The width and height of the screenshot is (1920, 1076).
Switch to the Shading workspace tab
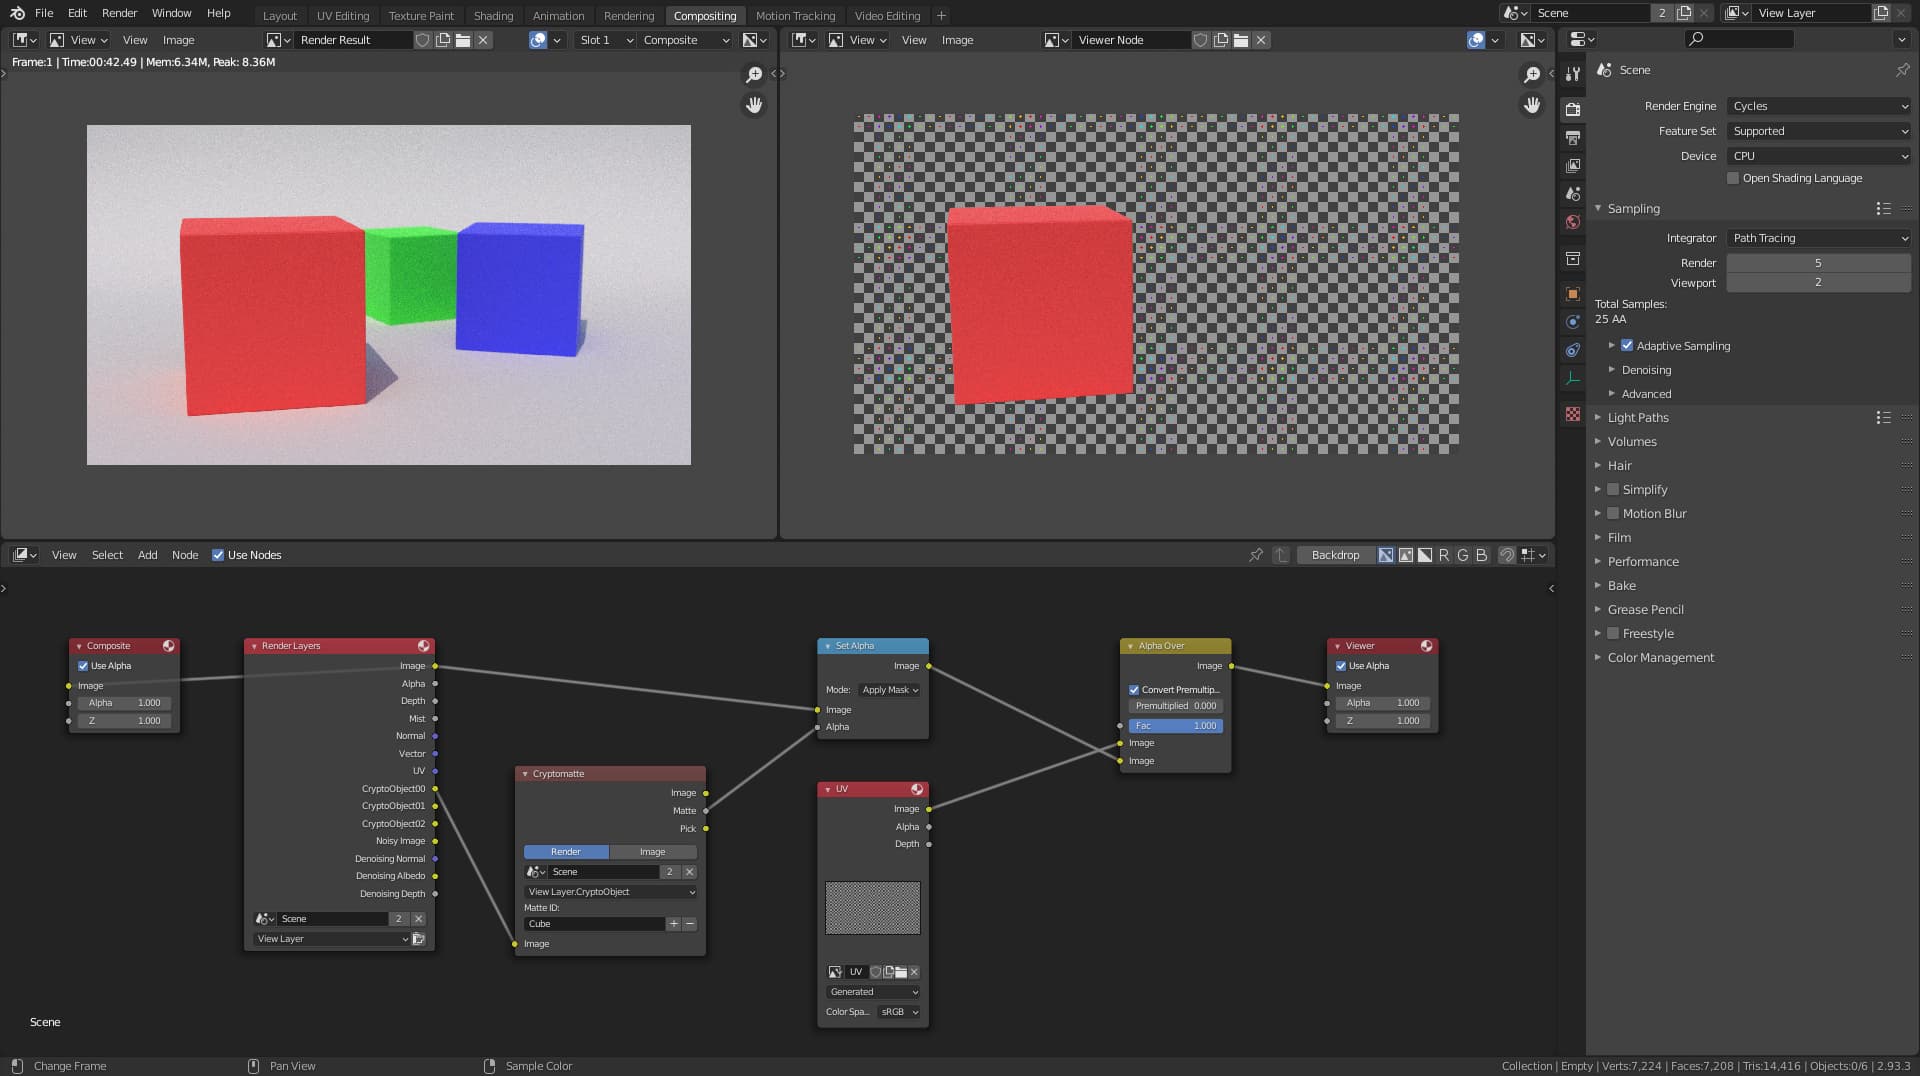click(x=493, y=16)
